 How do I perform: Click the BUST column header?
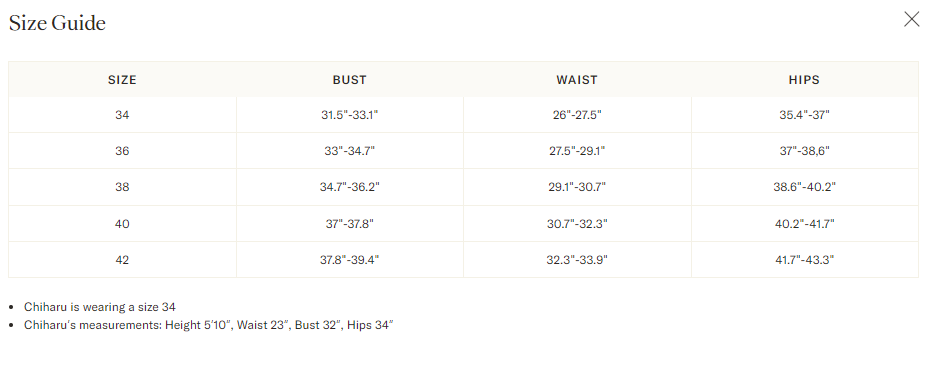(x=349, y=80)
